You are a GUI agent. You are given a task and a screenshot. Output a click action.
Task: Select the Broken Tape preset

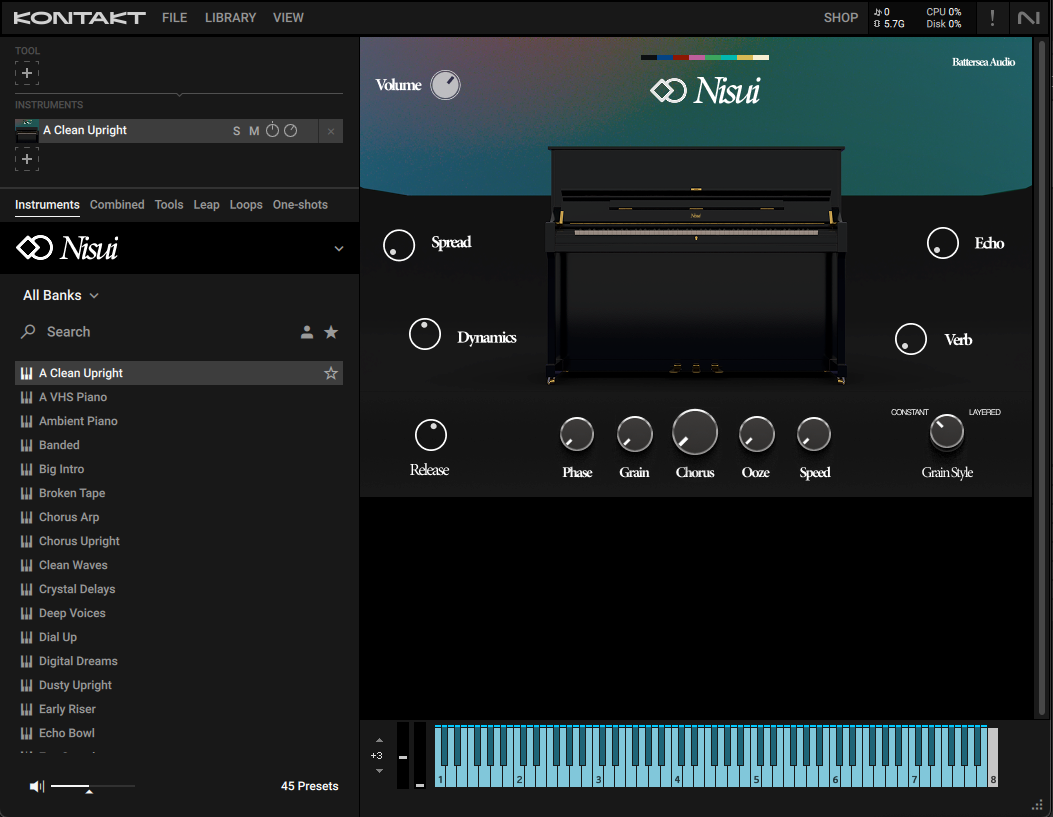[x=72, y=493]
